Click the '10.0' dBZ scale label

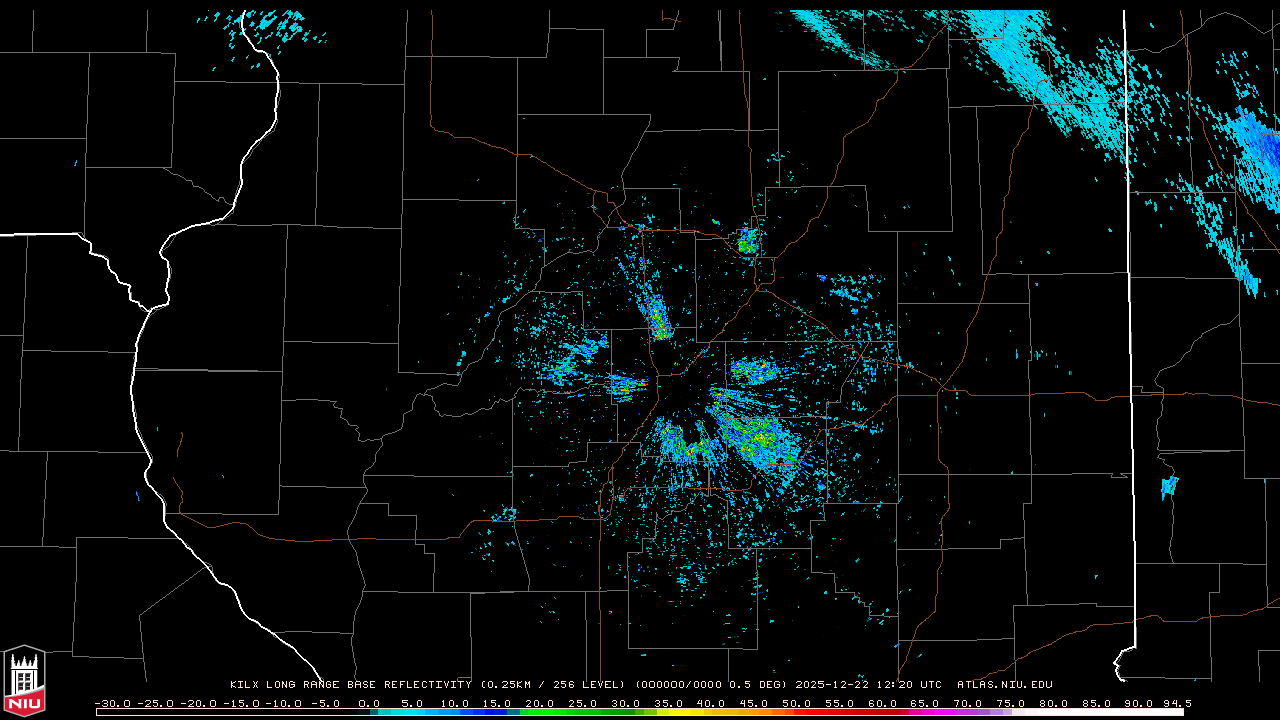tap(455, 703)
